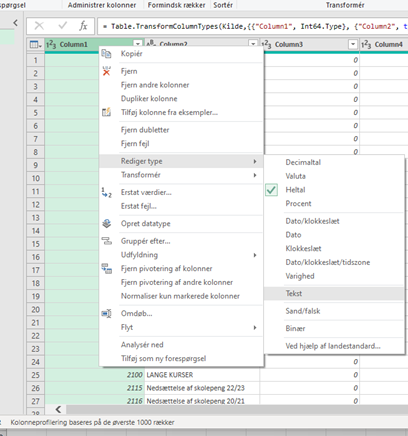The height and width of the screenshot is (436, 408).
Task: Expand the Flyt submenu arrow
Action: pos(255,327)
